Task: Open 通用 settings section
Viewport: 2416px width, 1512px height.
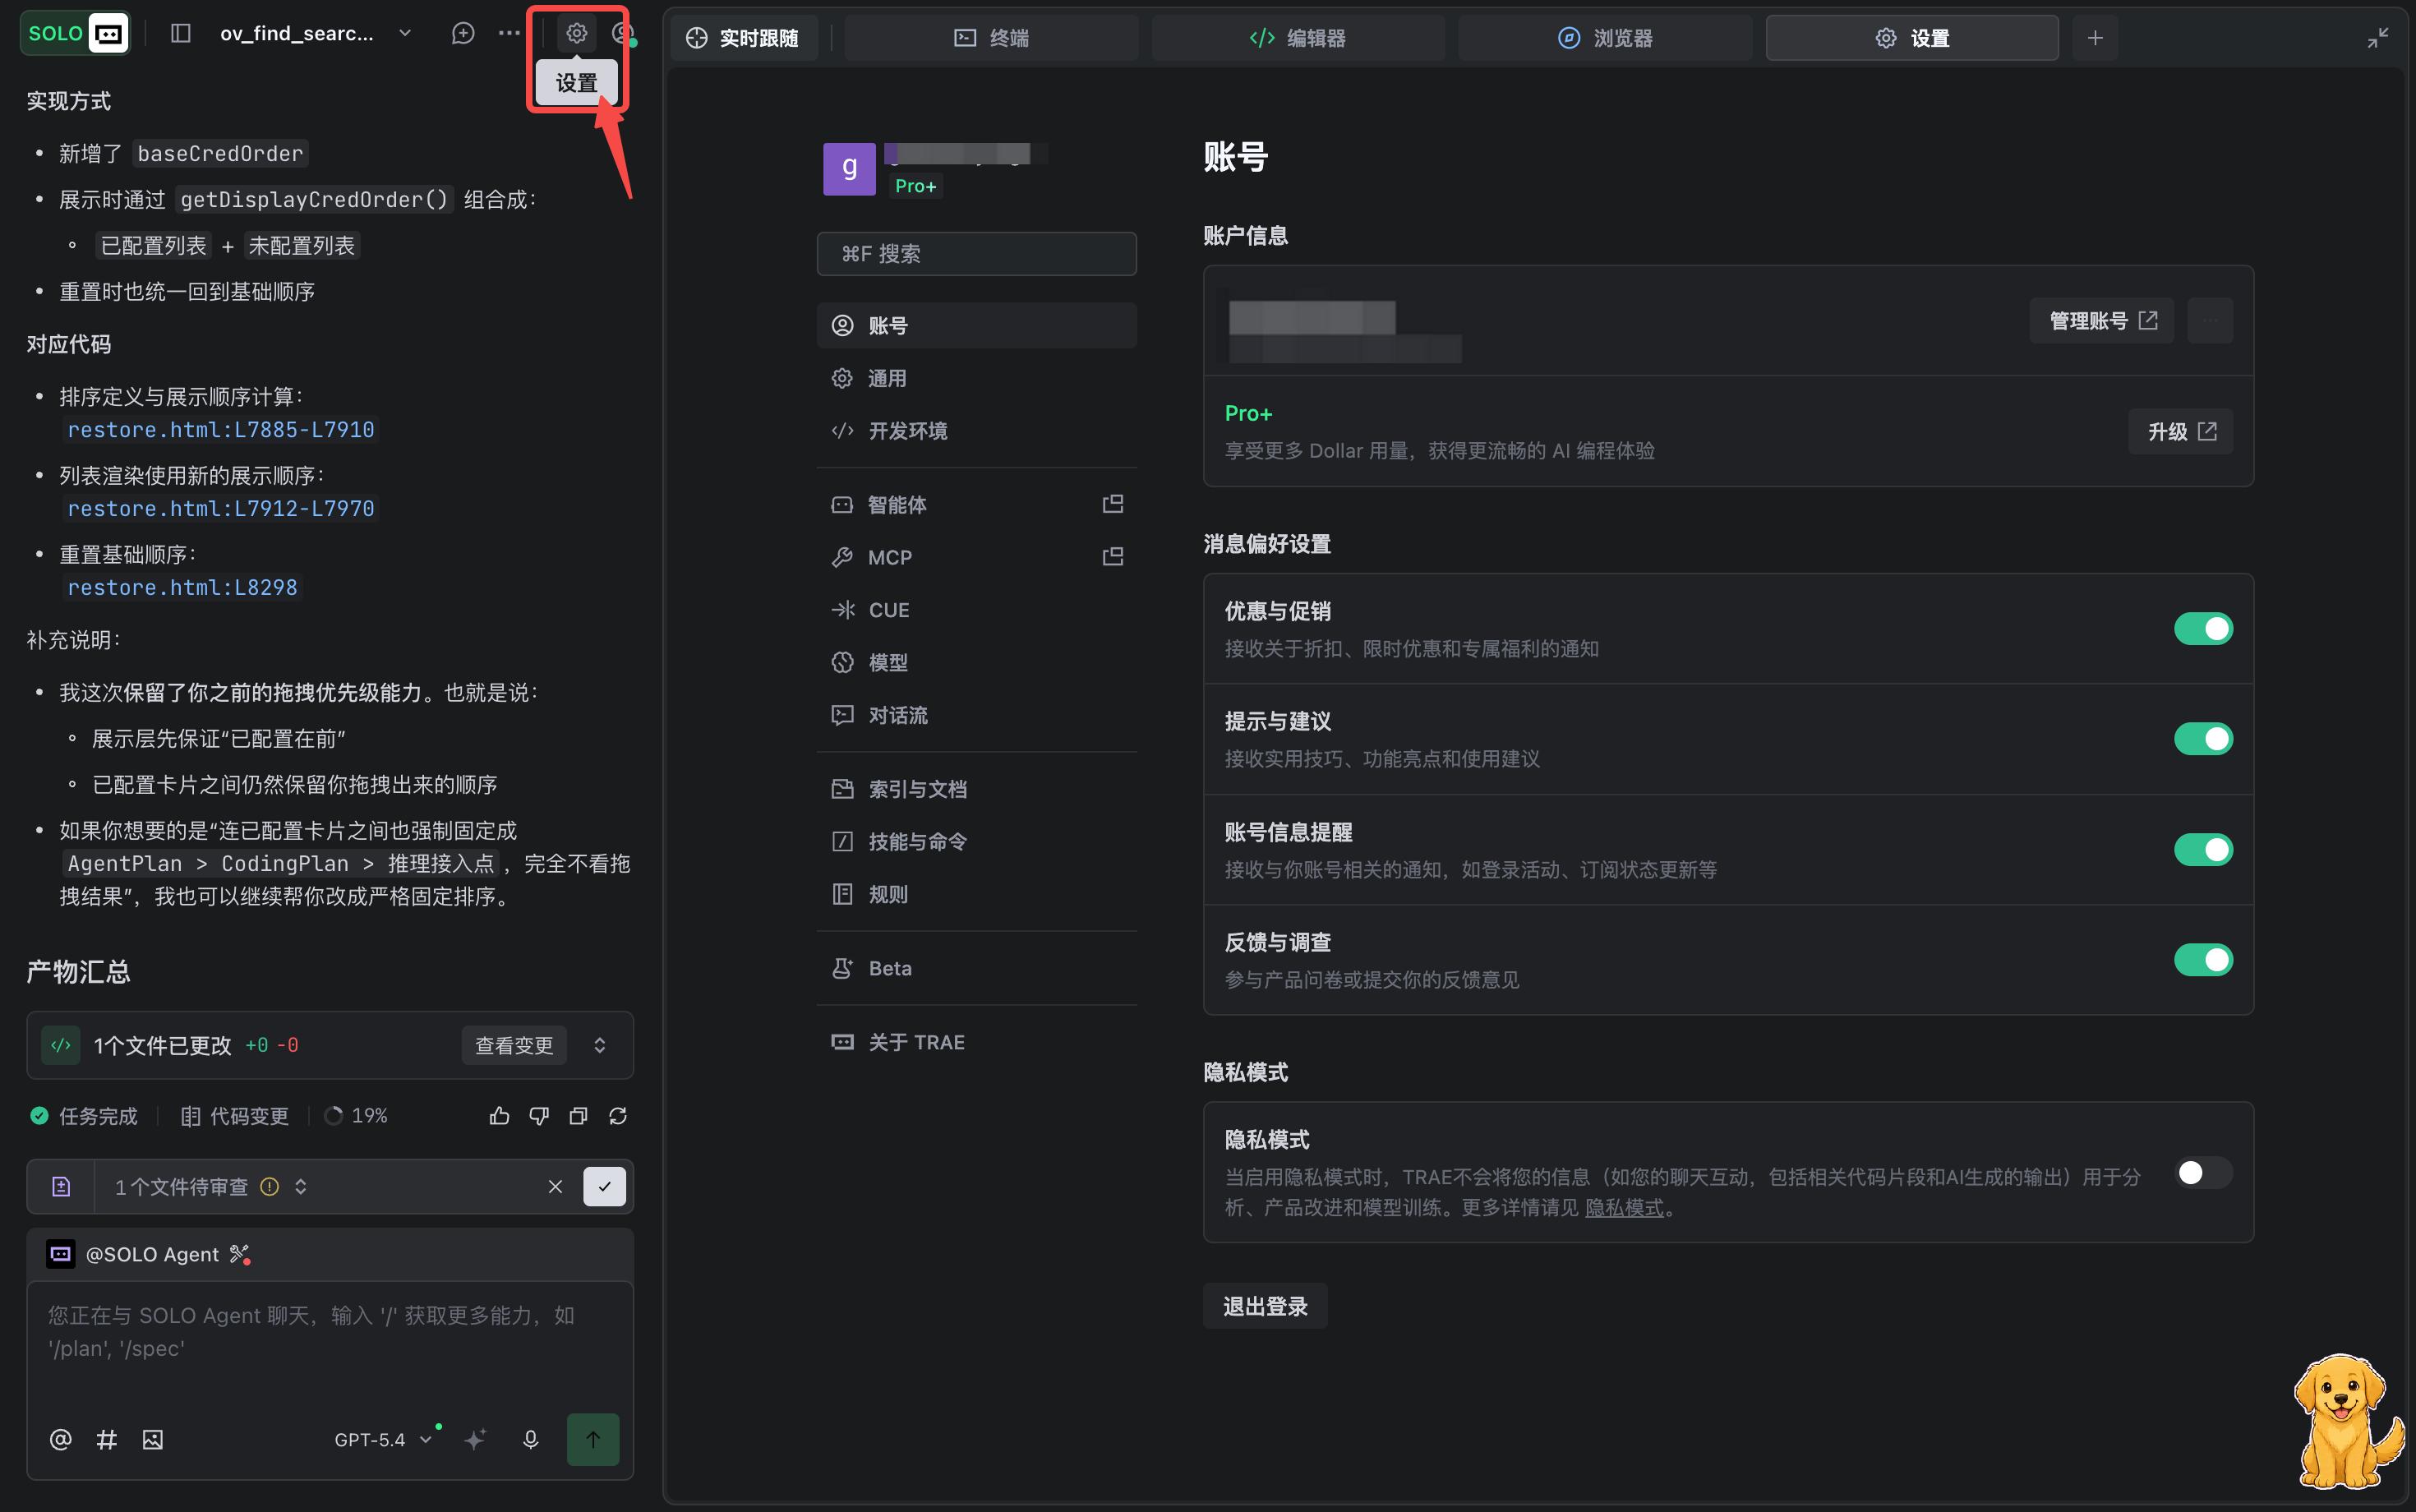Action: click(x=976, y=378)
